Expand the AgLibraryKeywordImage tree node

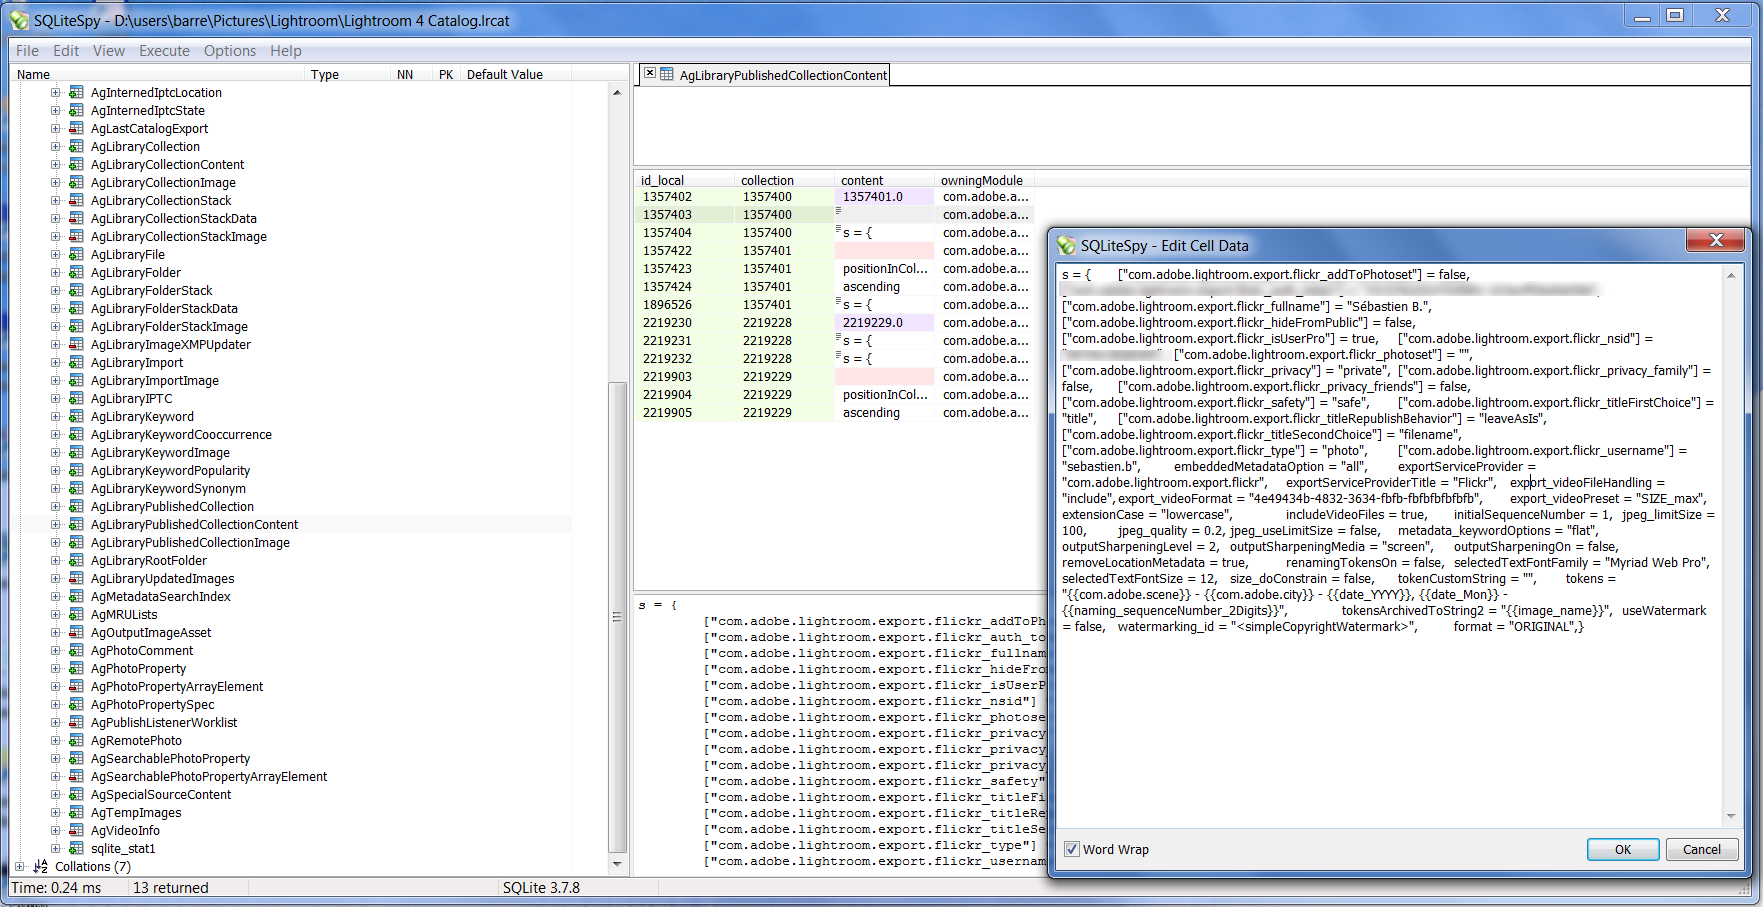[56, 453]
